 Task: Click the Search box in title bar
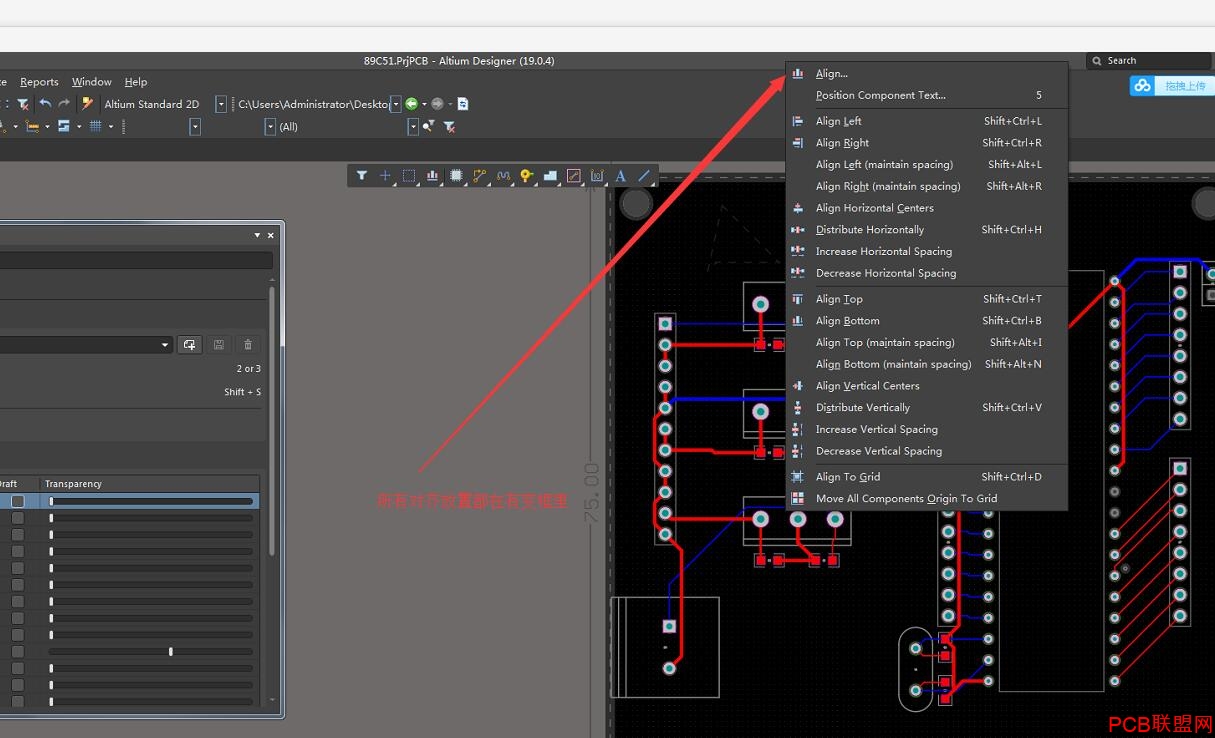click(1149, 61)
